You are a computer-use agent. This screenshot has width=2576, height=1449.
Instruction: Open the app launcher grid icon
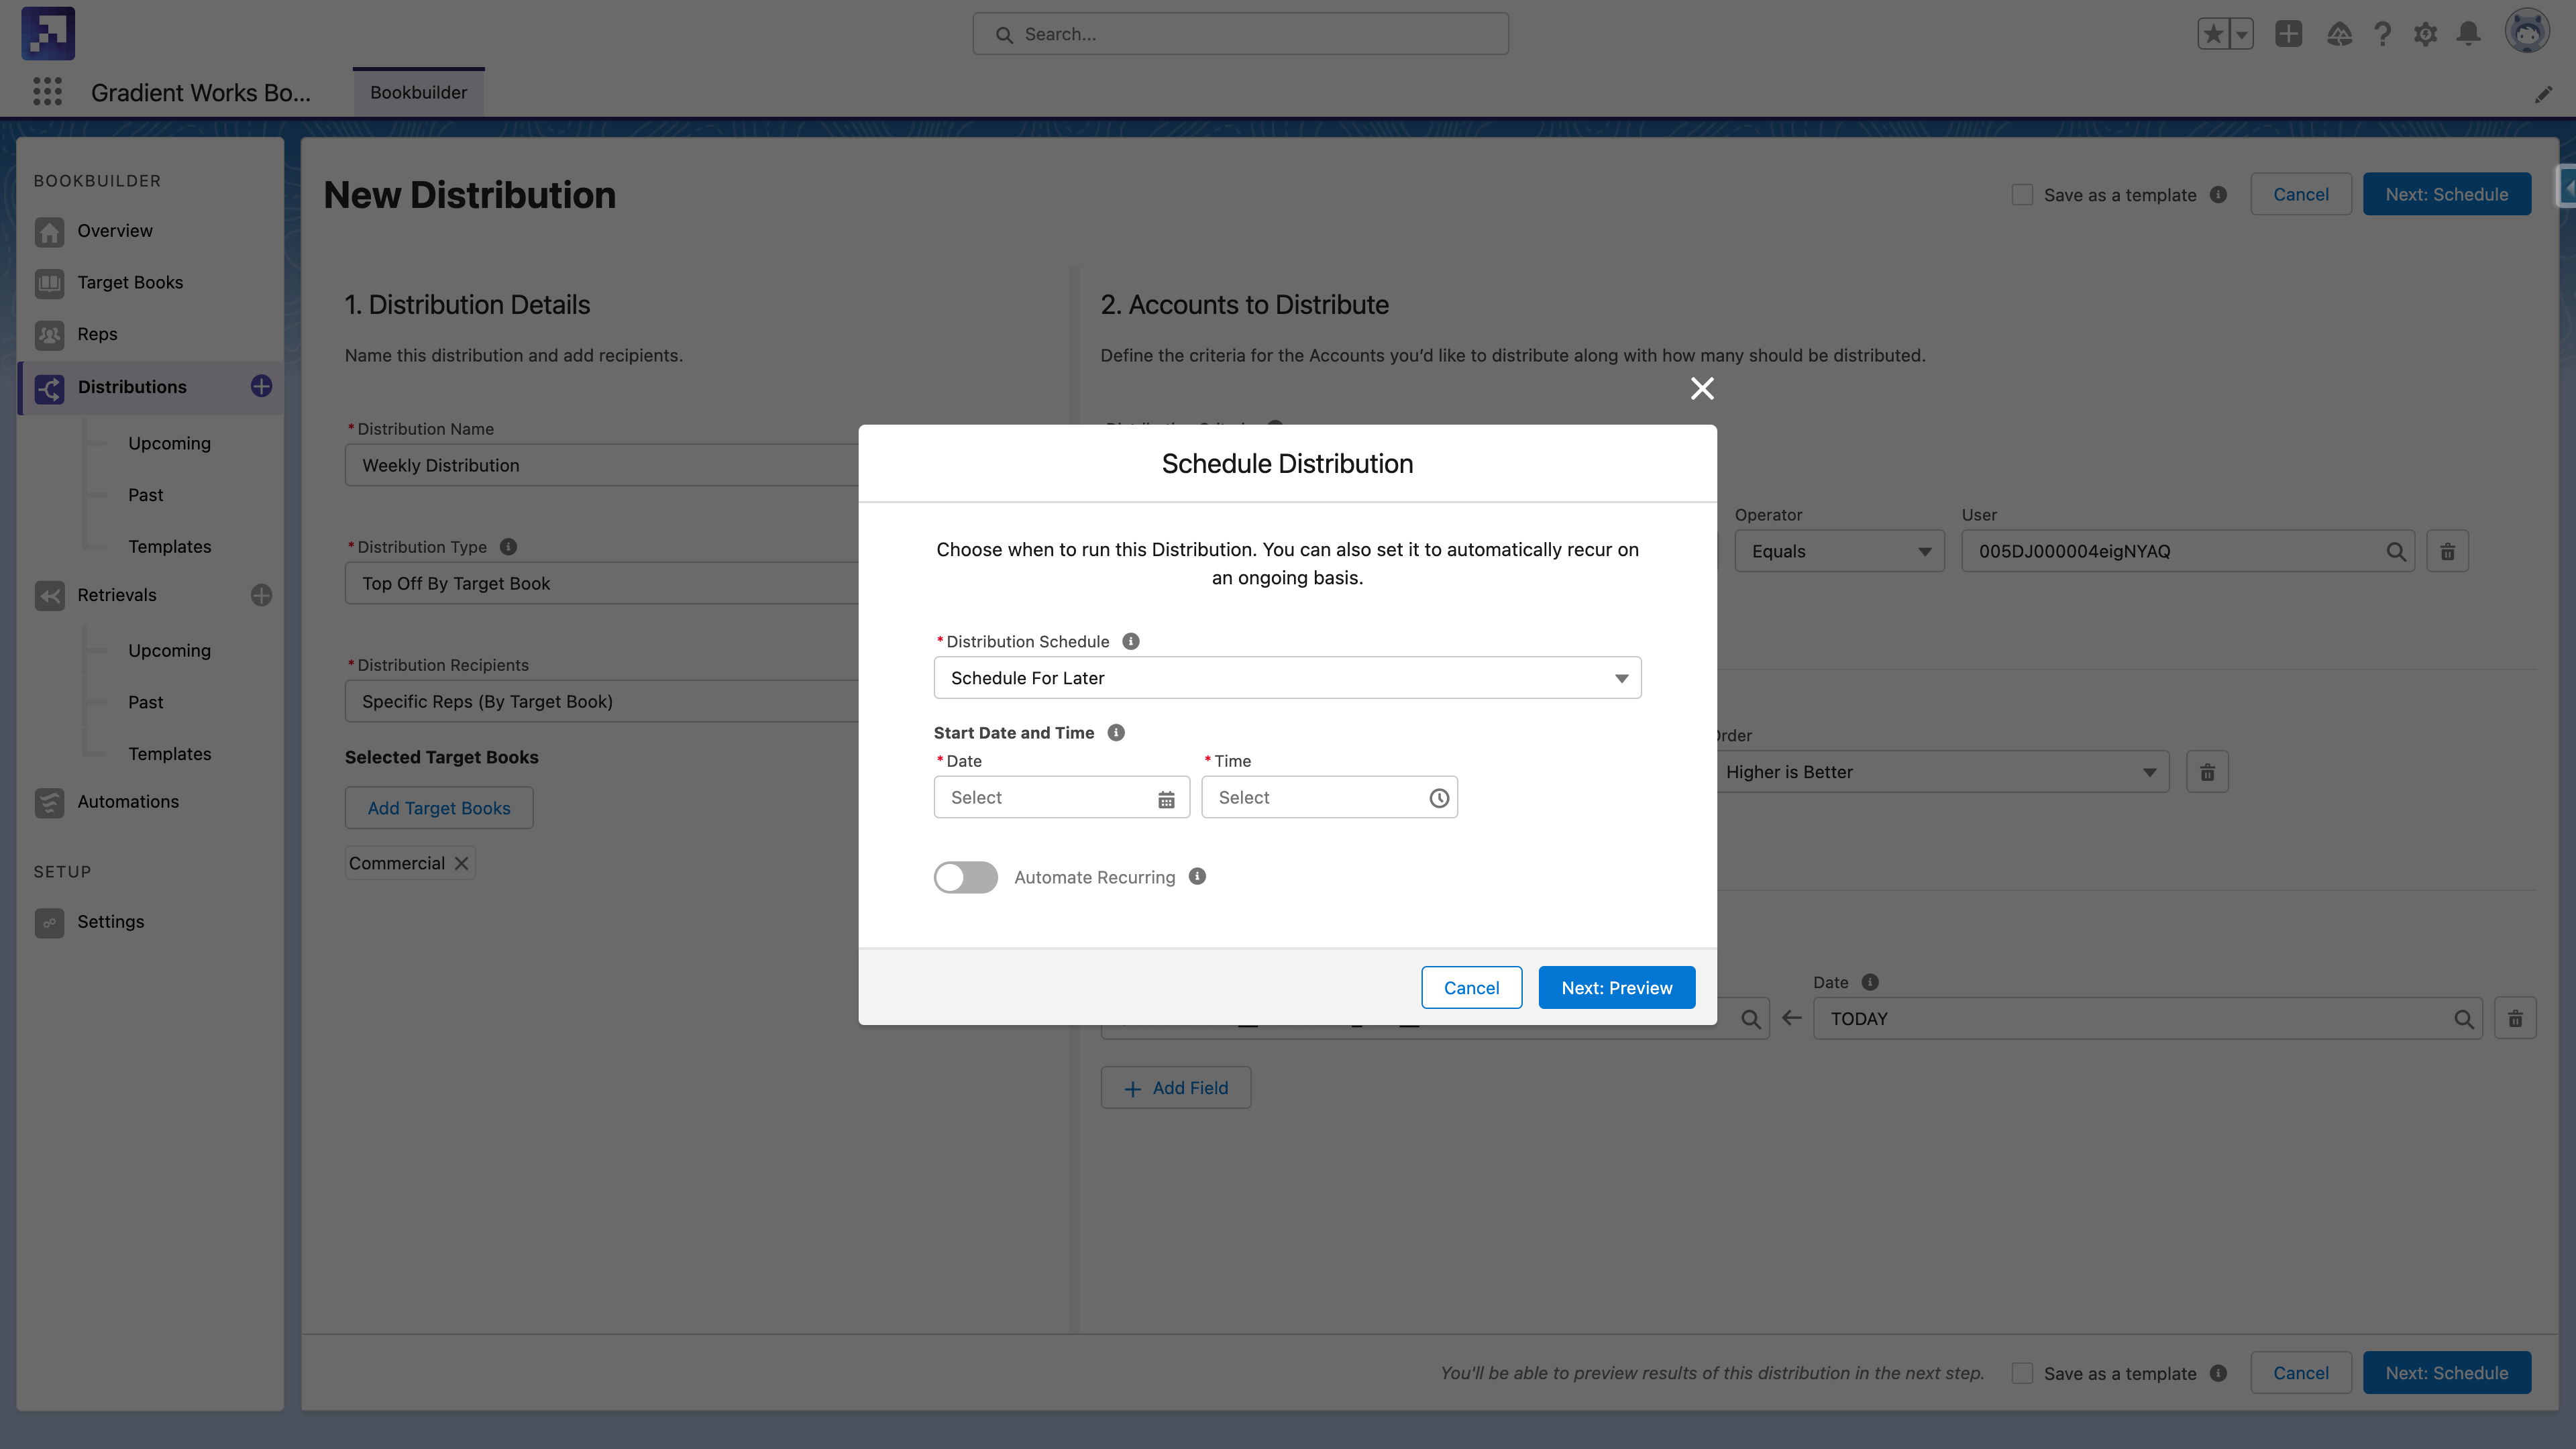click(47, 92)
